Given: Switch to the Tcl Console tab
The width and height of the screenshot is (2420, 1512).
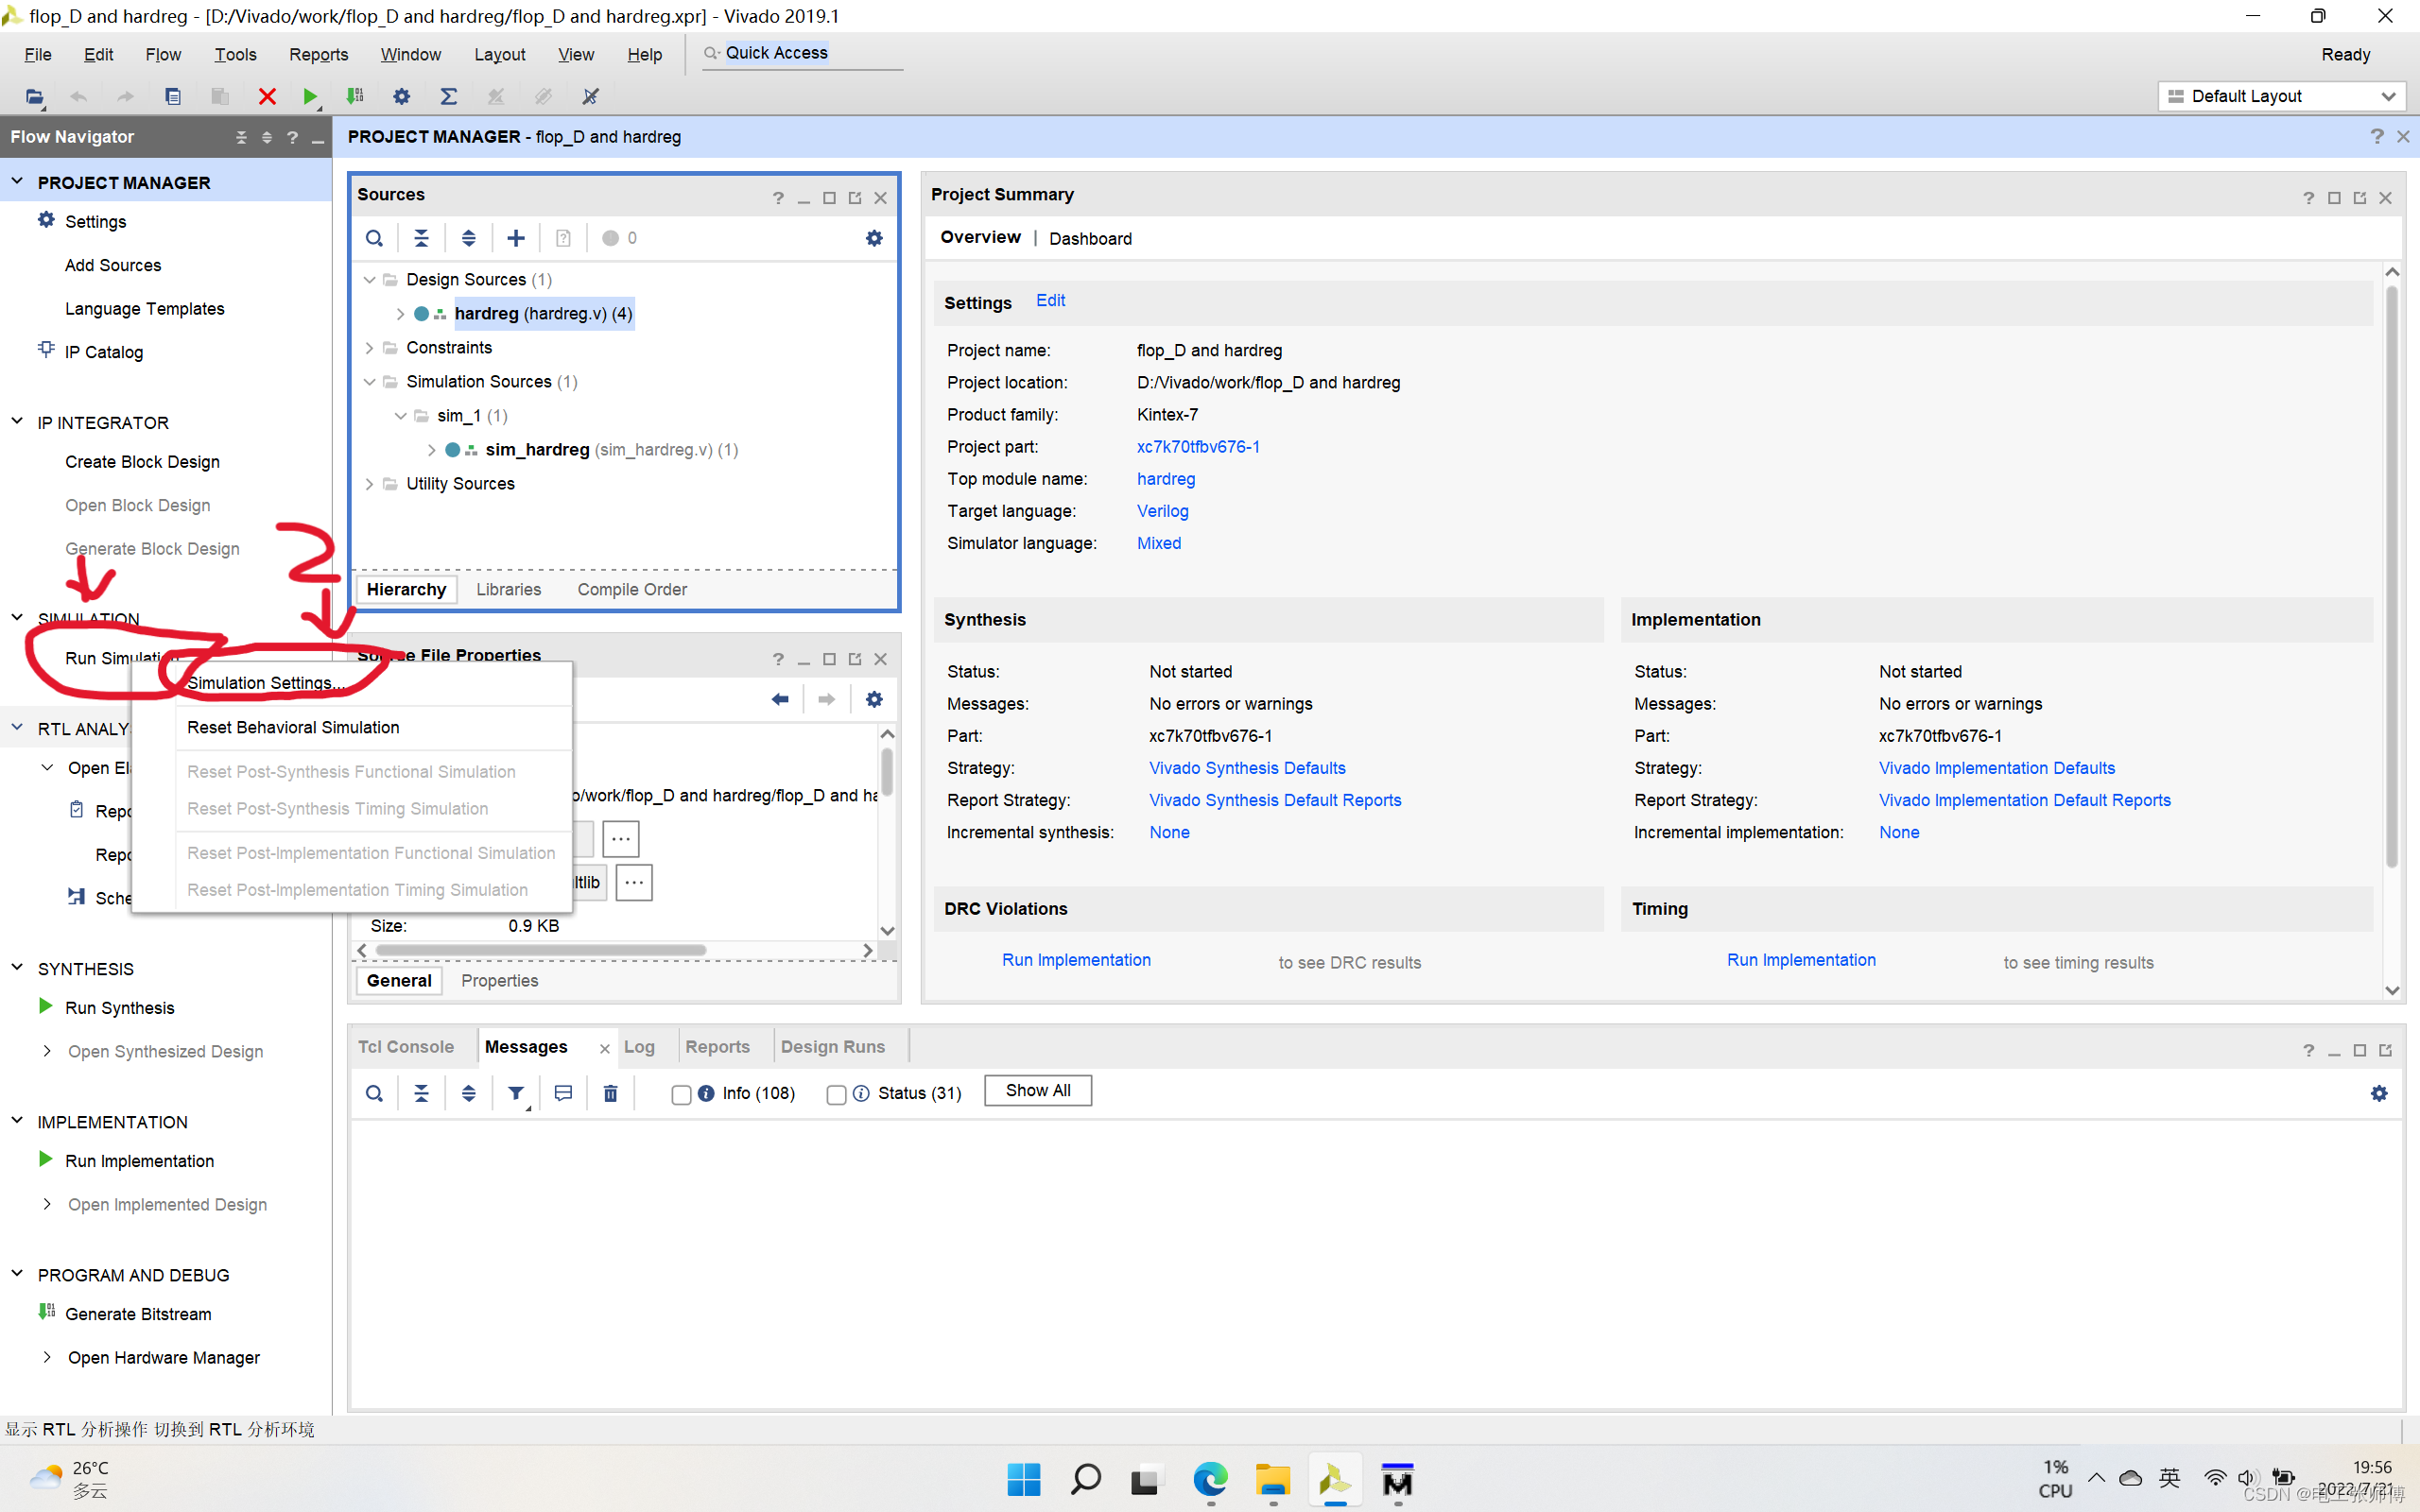Looking at the screenshot, I should click(x=406, y=1046).
